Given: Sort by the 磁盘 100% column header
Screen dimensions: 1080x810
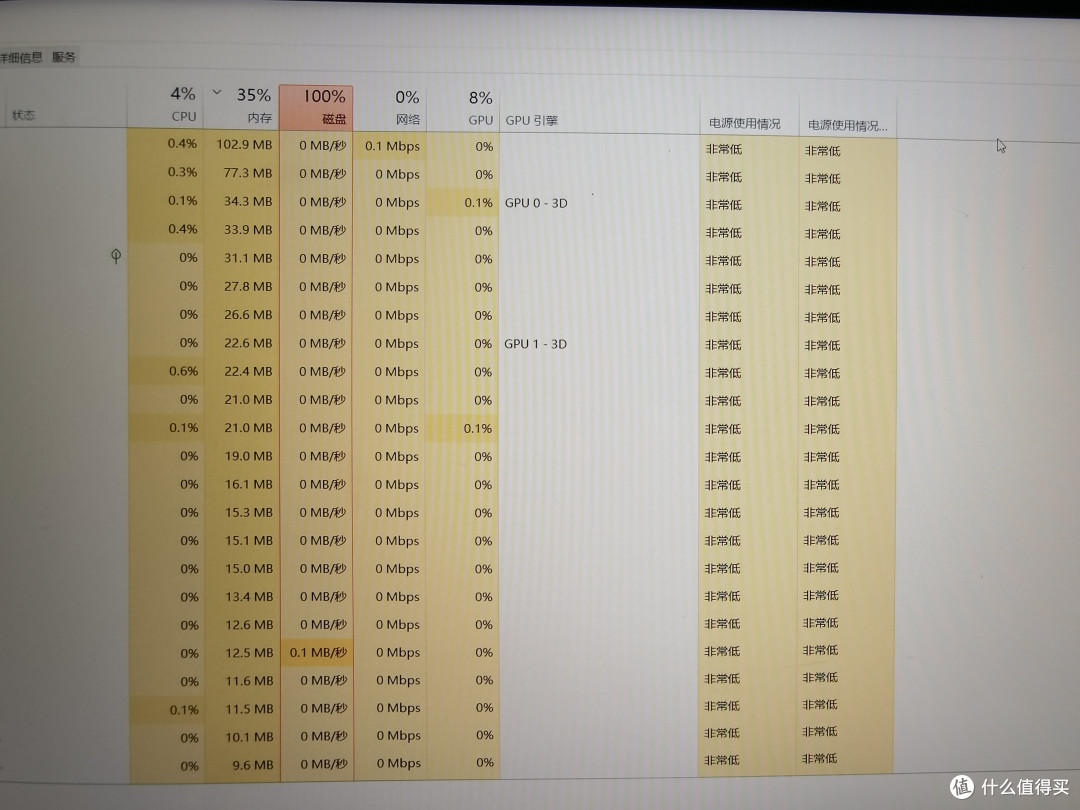Looking at the screenshot, I should 316,107.
